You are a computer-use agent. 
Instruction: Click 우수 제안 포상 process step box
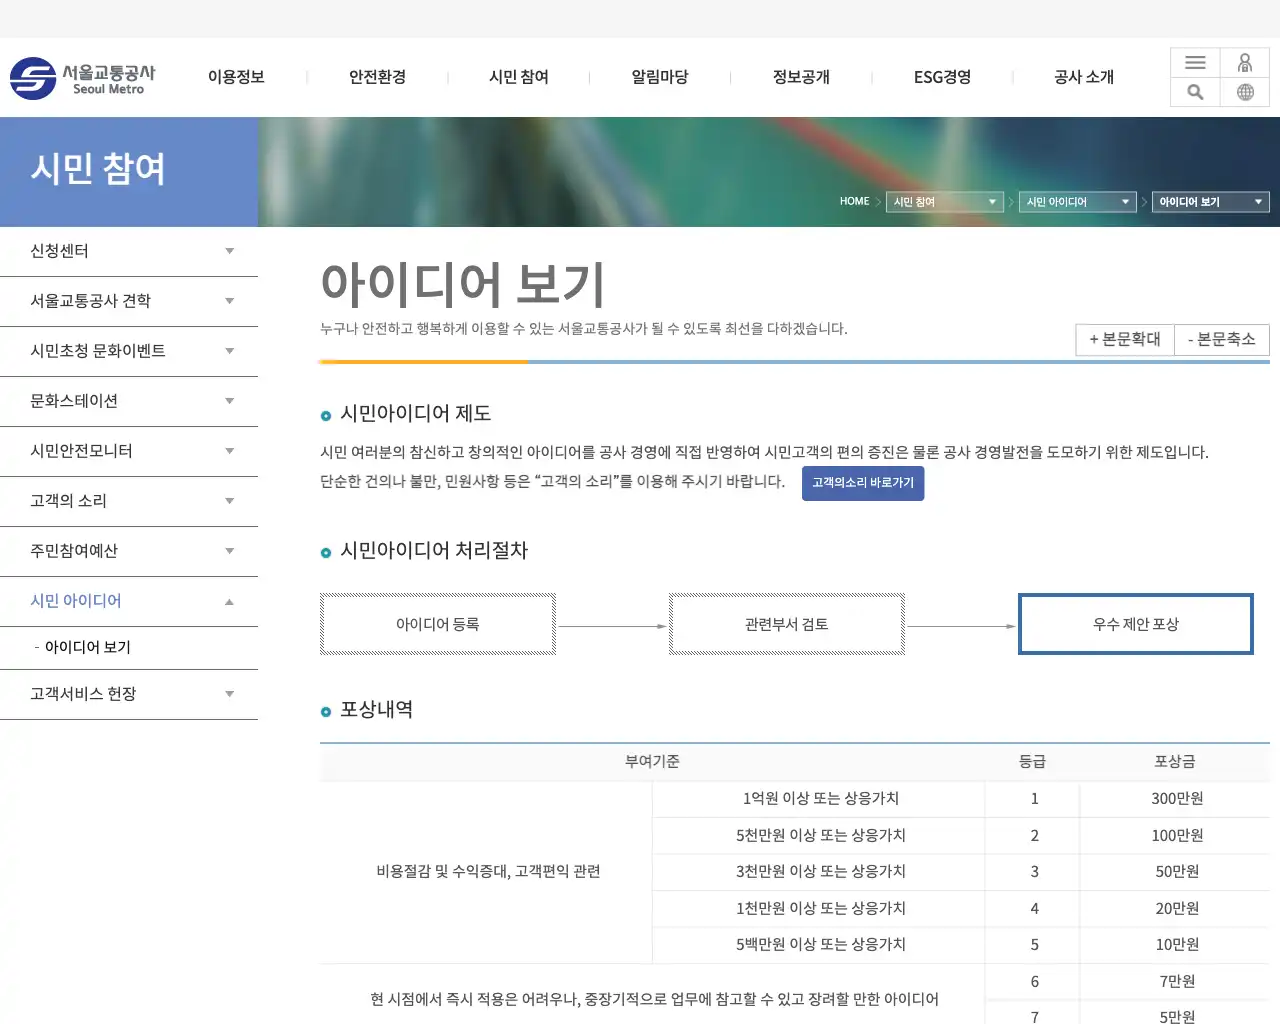pos(1136,624)
